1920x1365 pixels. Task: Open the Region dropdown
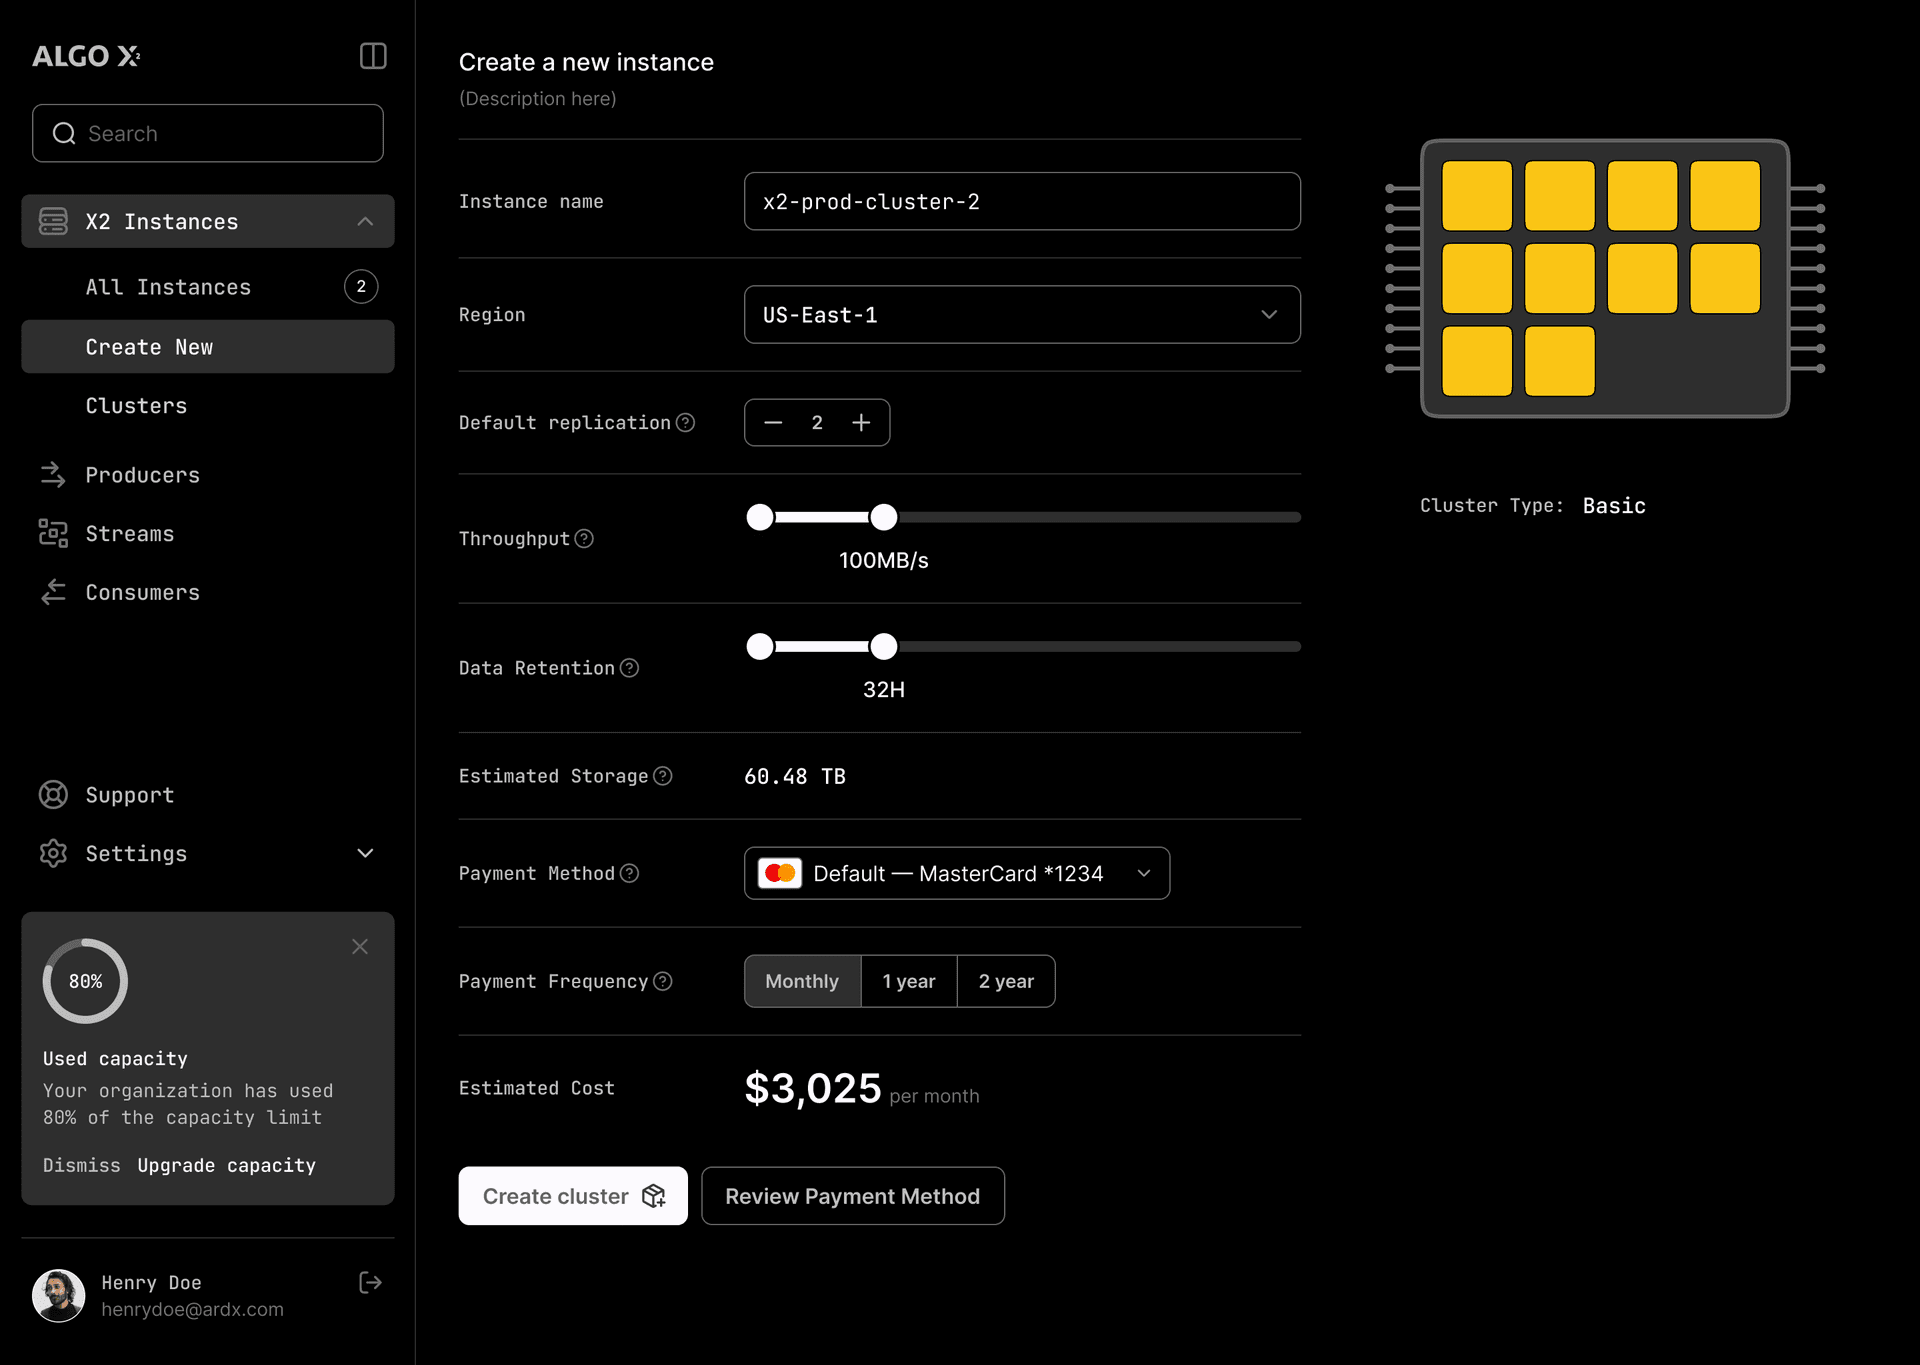(1021, 314)
